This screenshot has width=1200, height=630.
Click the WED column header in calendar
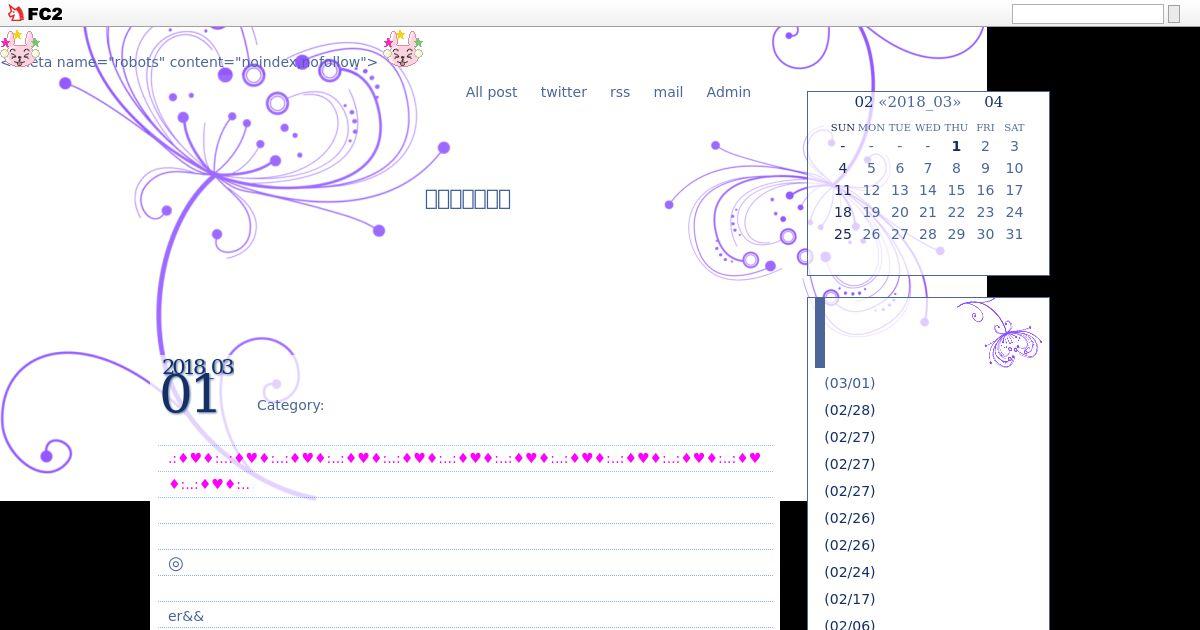pos(927,127)
